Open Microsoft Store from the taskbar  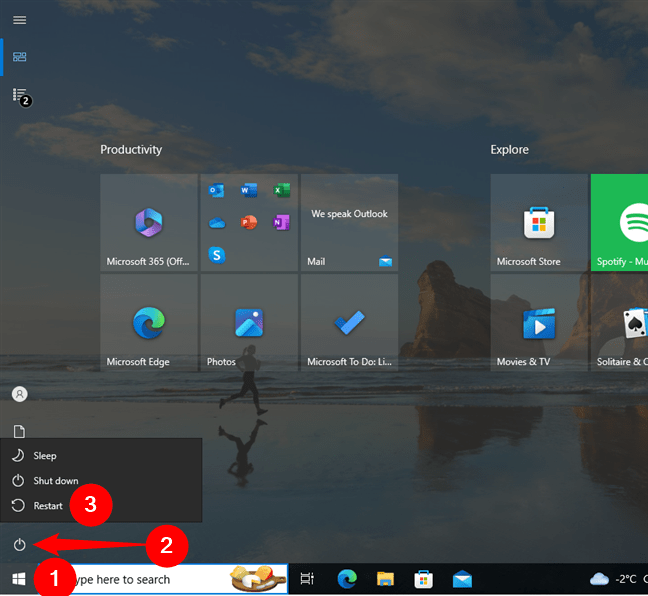coord(424,579)
